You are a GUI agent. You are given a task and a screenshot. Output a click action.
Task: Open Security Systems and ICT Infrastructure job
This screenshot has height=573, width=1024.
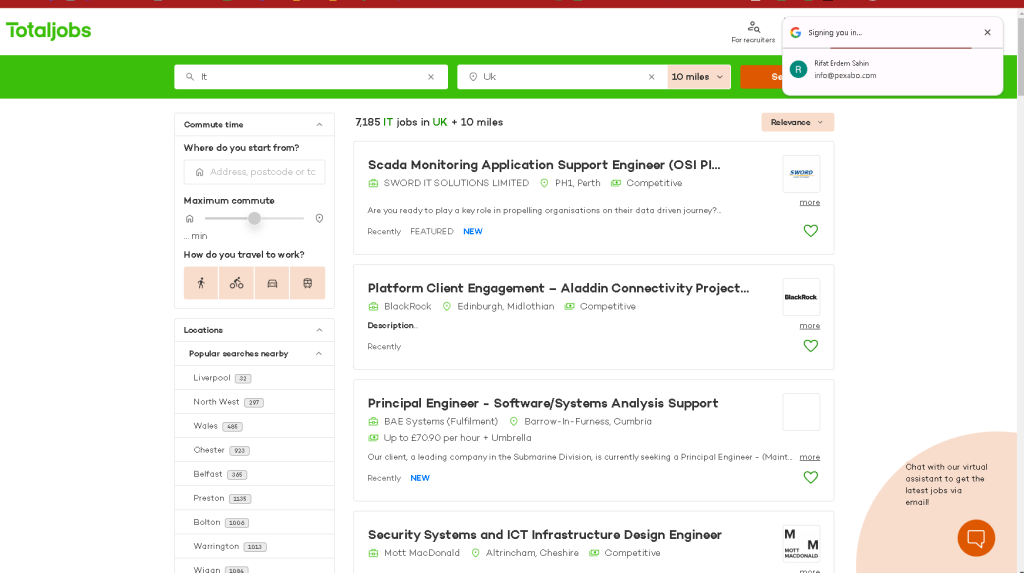pos(545,534)
